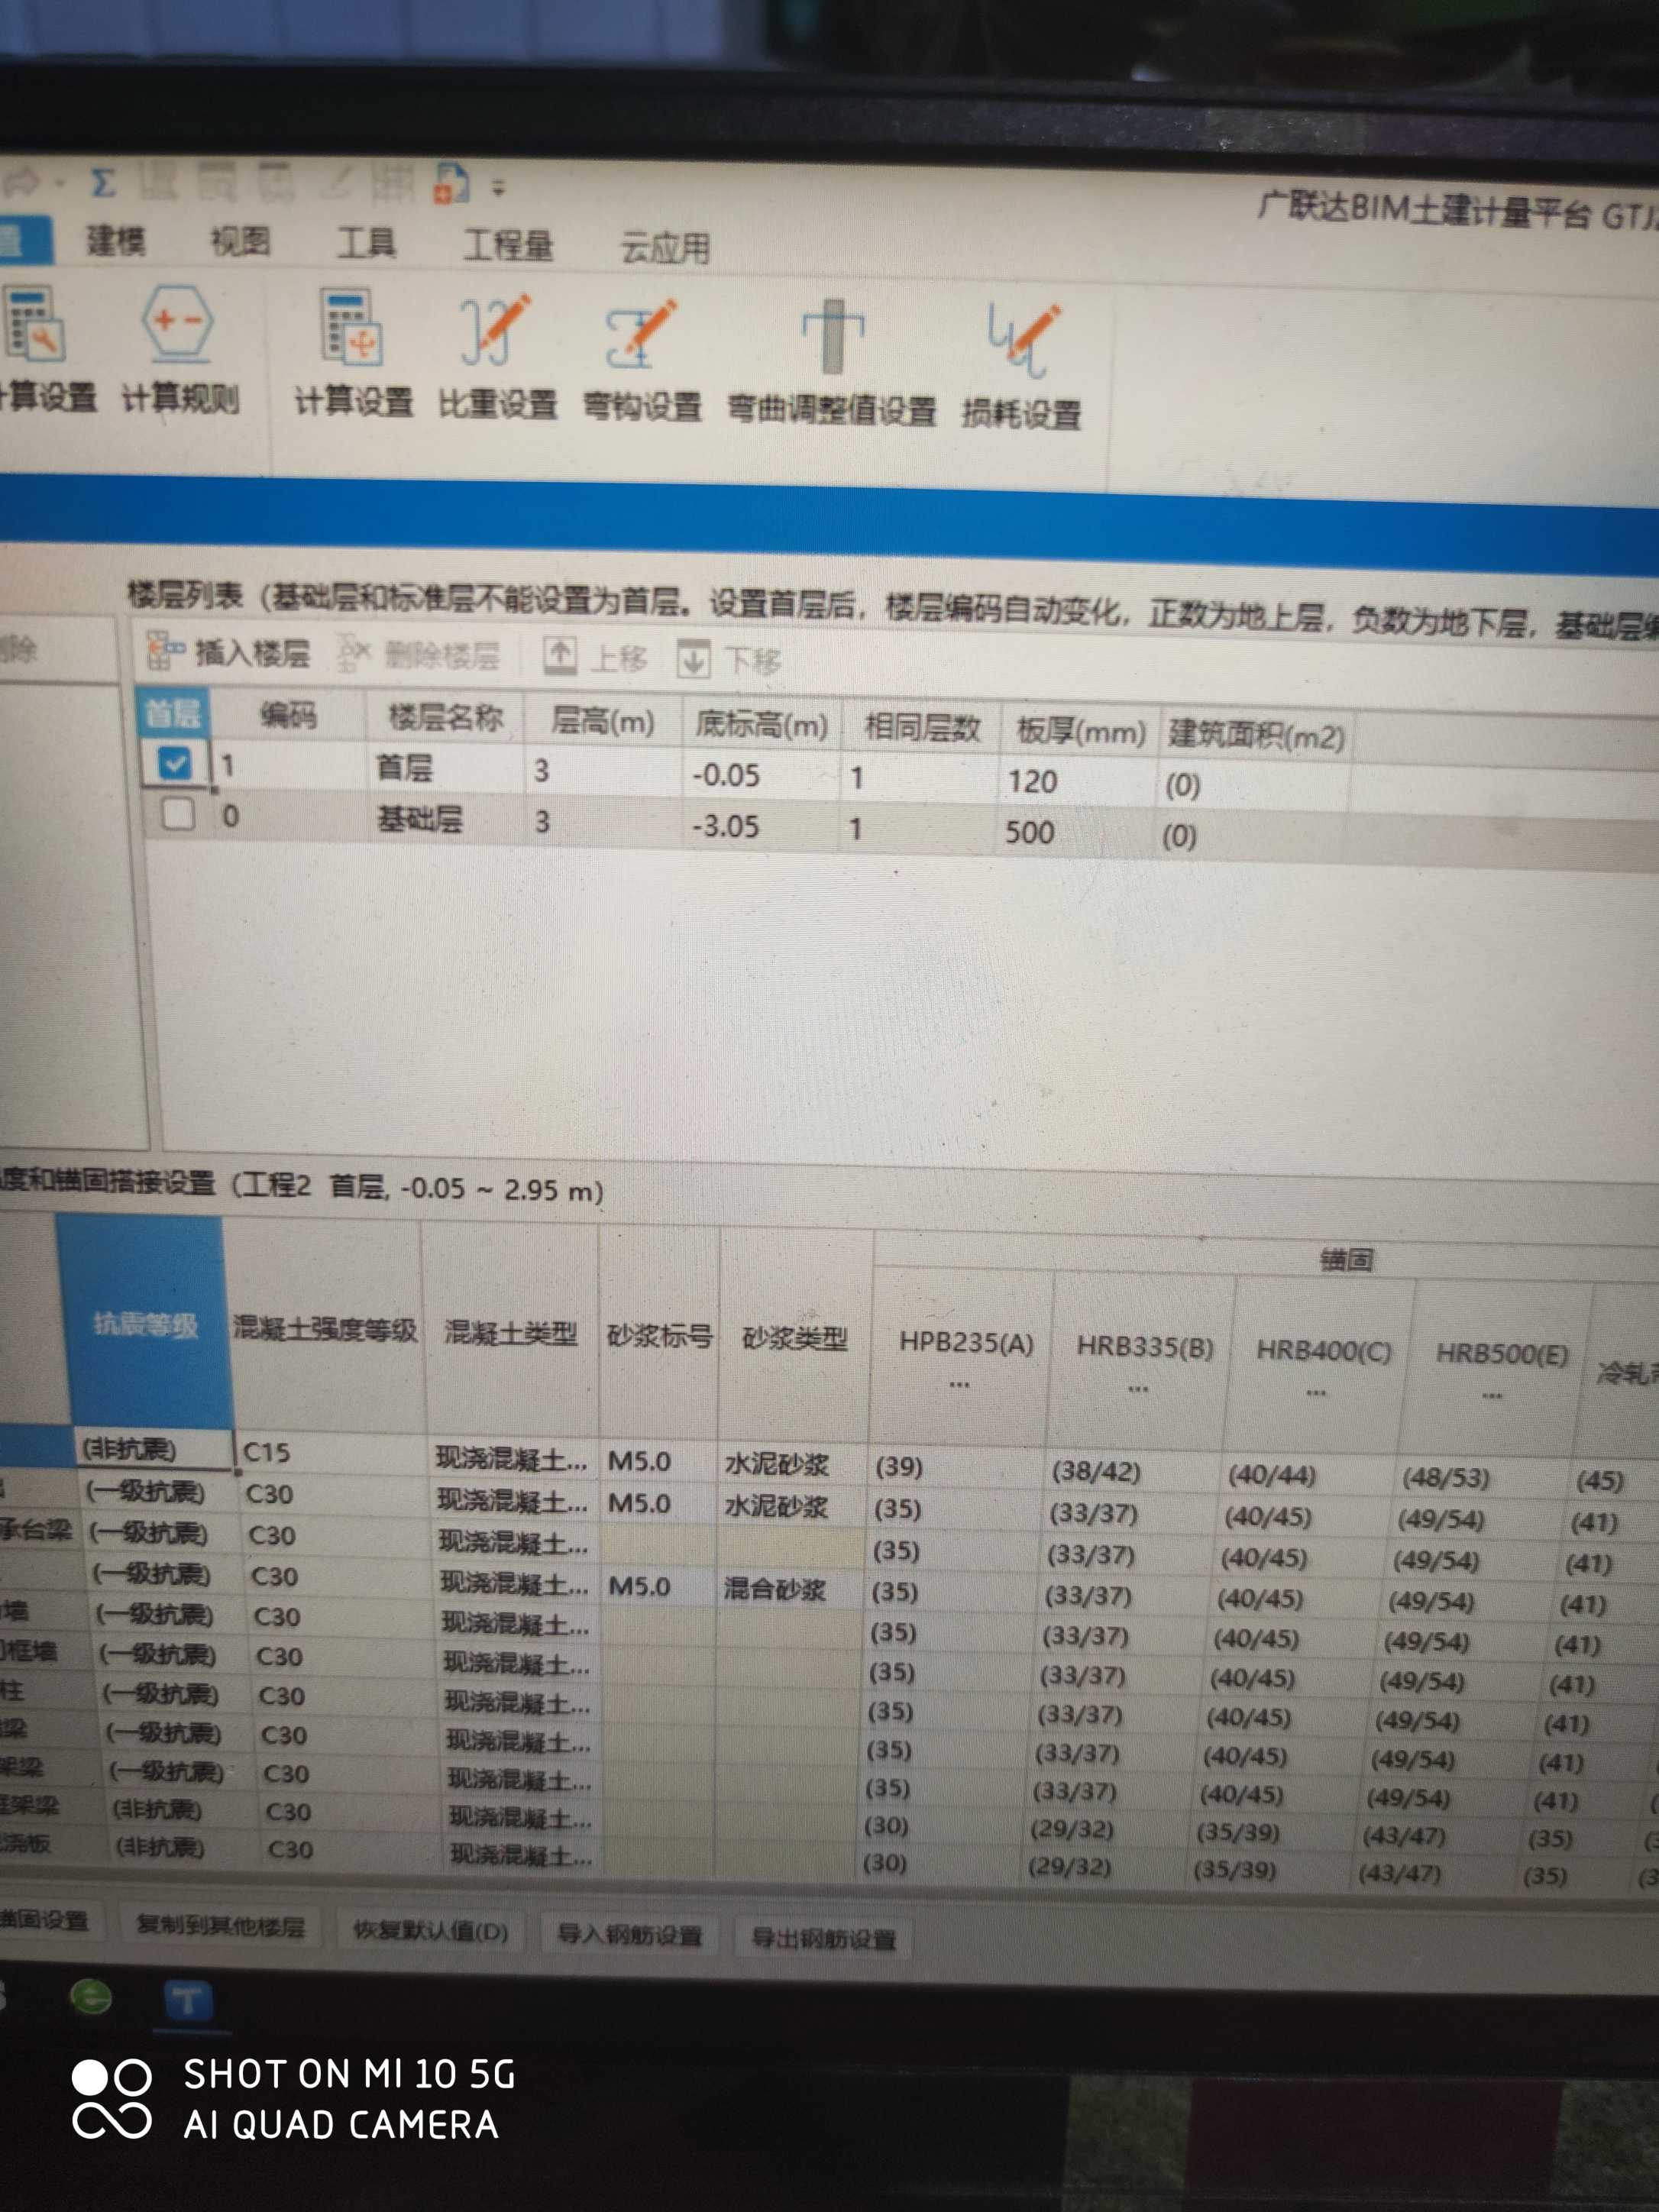The height and width of the screenshot is (2212, 1659).
Task: Click 导入钢筋设置 button
Action: 629,1936
